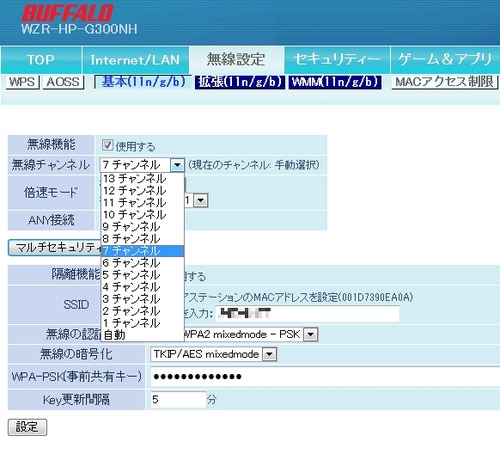Click the 無線機能 row label
Viewport: 500px width, 454px height.
click(51, 144)
